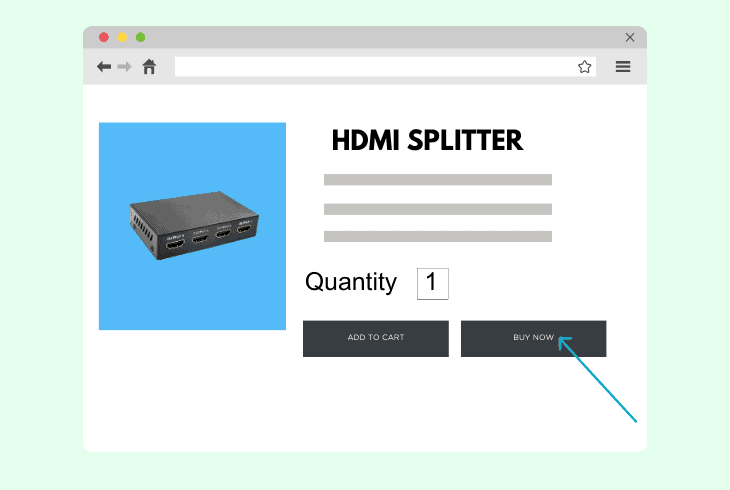Close the browser with the X icon
The width and height of the screenshot is (730, 490).
(x=630, y=37)
